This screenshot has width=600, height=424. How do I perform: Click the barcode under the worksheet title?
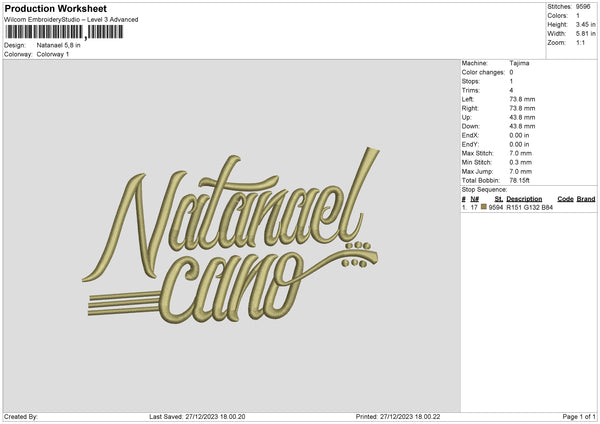point(64,32)
